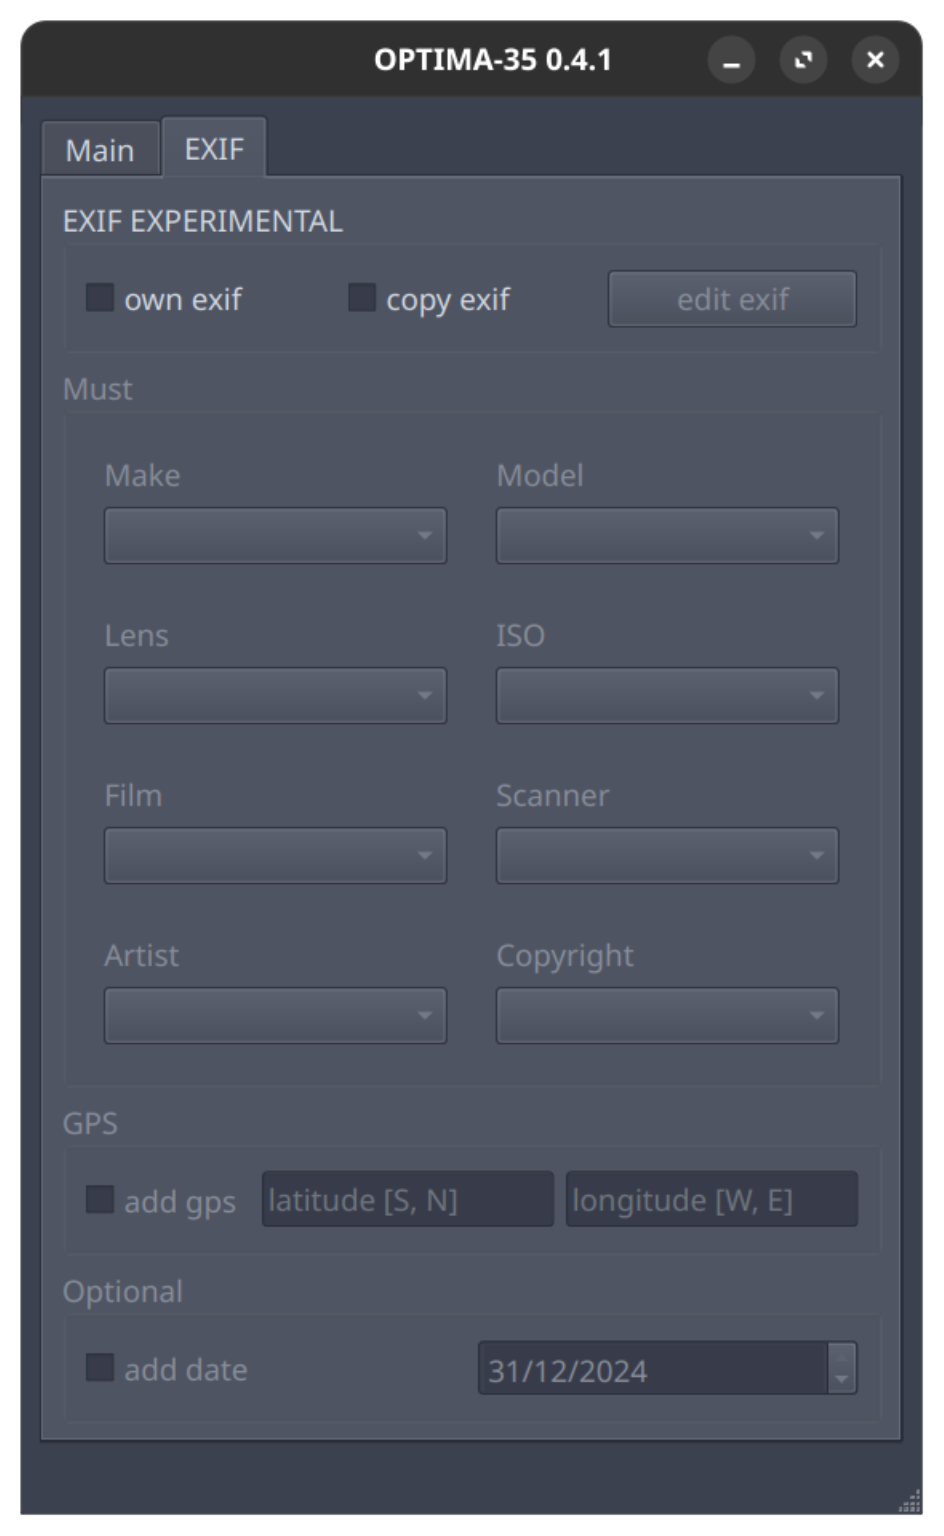Check the add gps option
944x1536 pixels.
(x=99, y=1200)
